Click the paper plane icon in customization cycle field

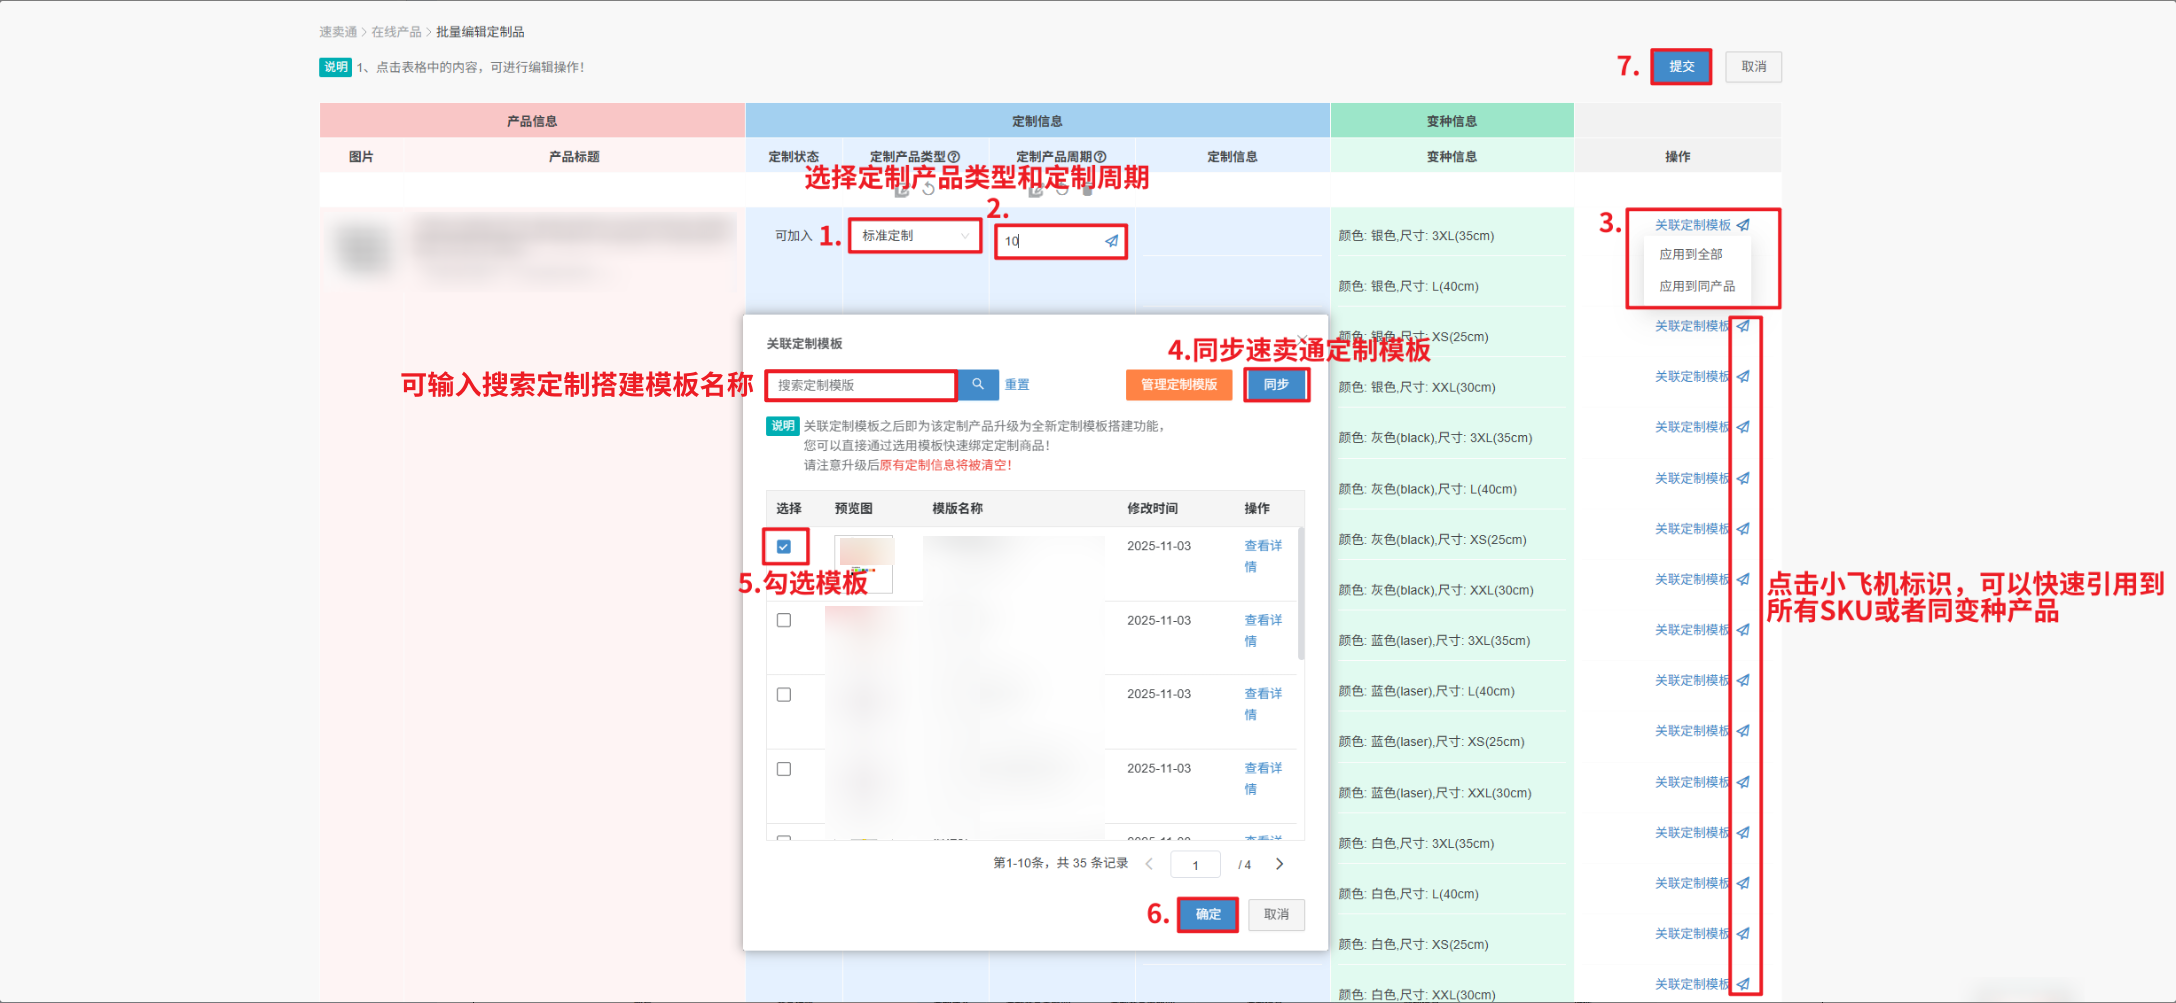coord(1111,241)
